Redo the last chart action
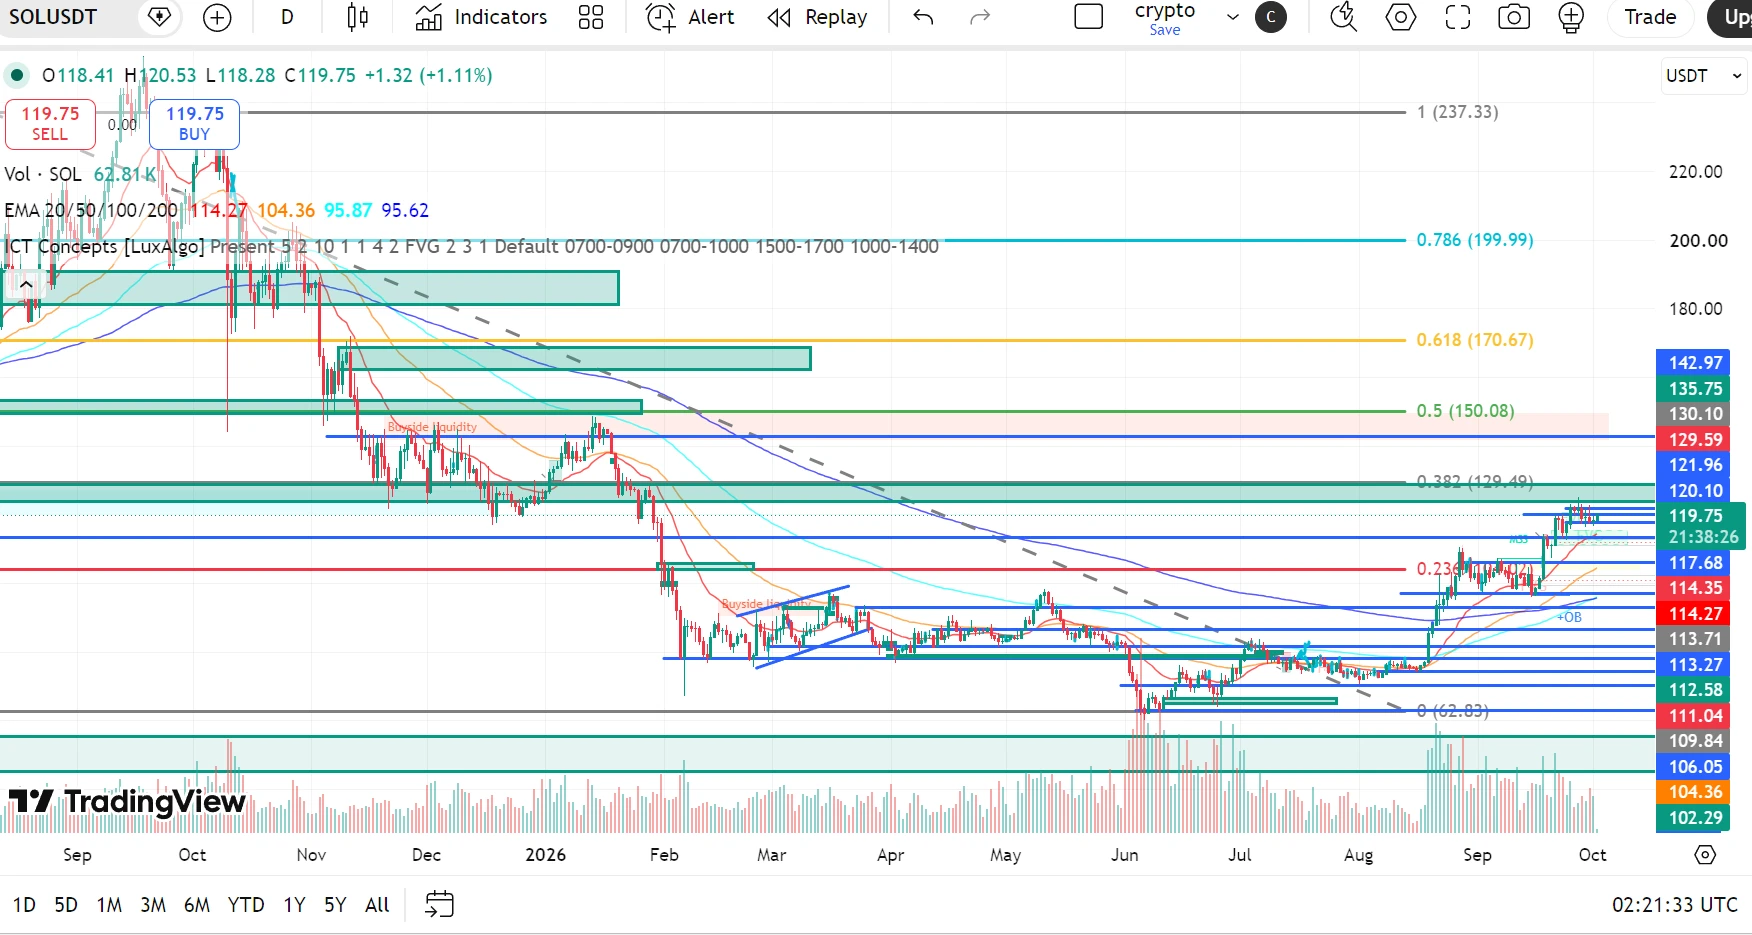 pyautogui.click(x=980, y=17)
